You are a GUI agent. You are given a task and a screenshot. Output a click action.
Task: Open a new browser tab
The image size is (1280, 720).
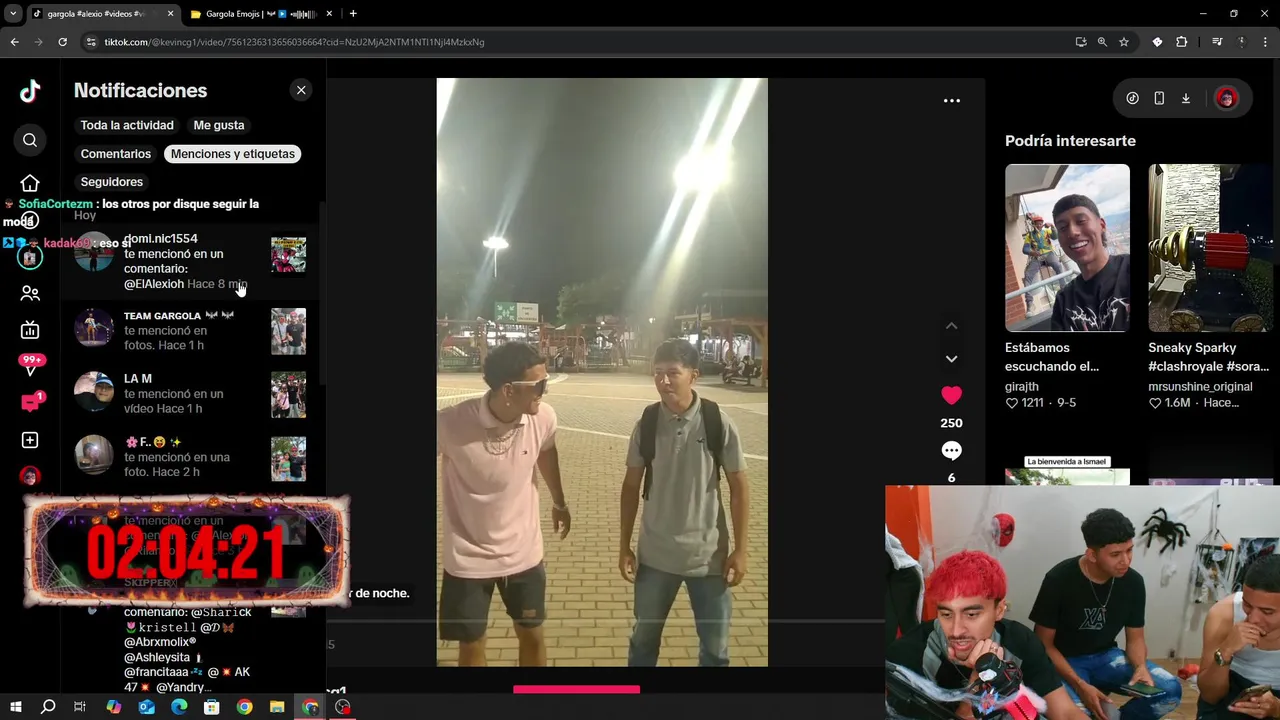353,14
